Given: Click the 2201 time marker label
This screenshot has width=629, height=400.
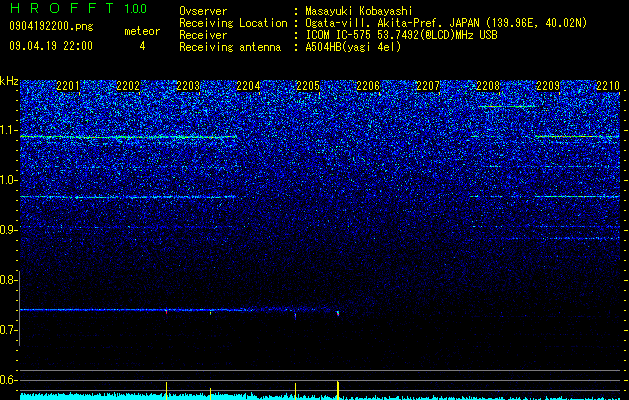Looking at the screenshot, I should click(68, 86).
